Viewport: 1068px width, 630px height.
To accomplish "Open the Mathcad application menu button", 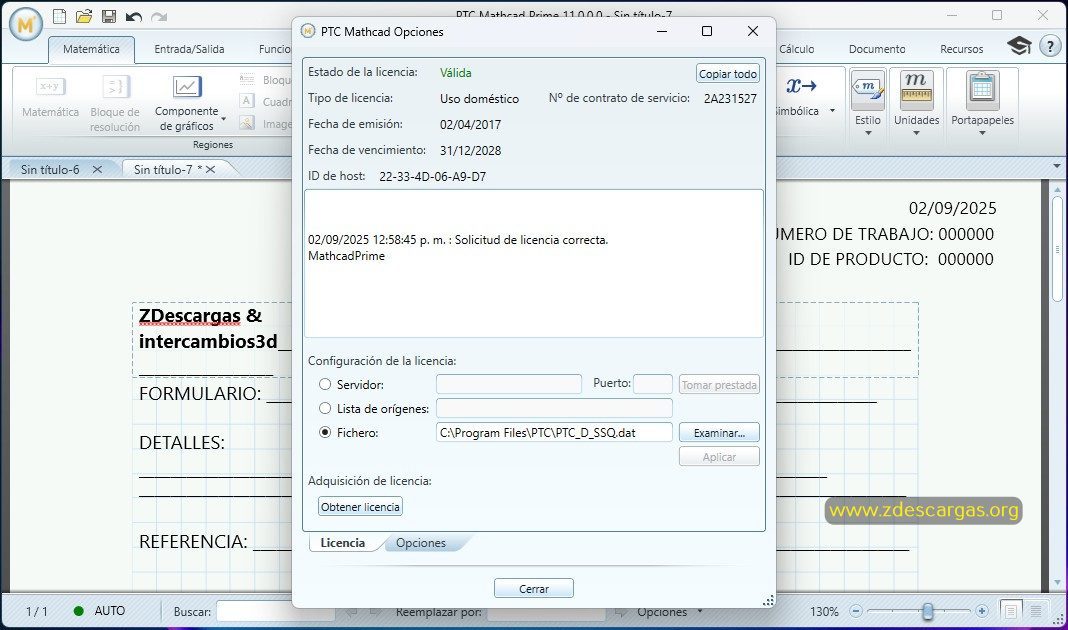I will pyautogui.click(x=26, y=24).
